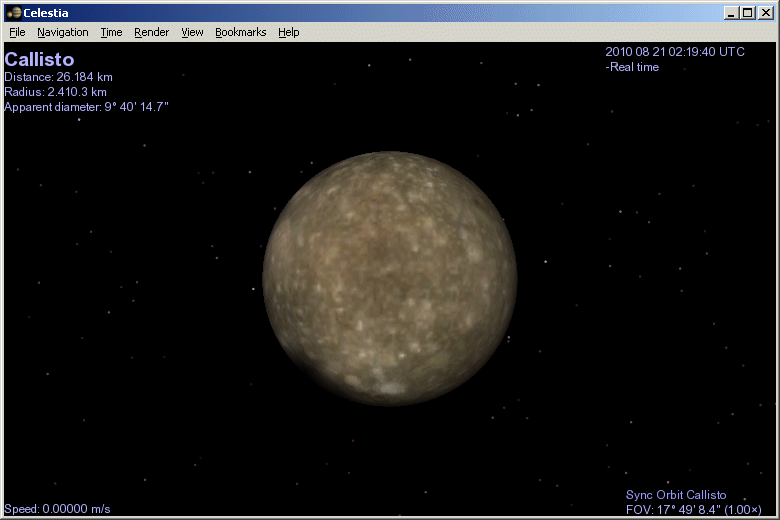Click the Celestia icon in the title bar
The image size is (780, 520).
point(14,12)
